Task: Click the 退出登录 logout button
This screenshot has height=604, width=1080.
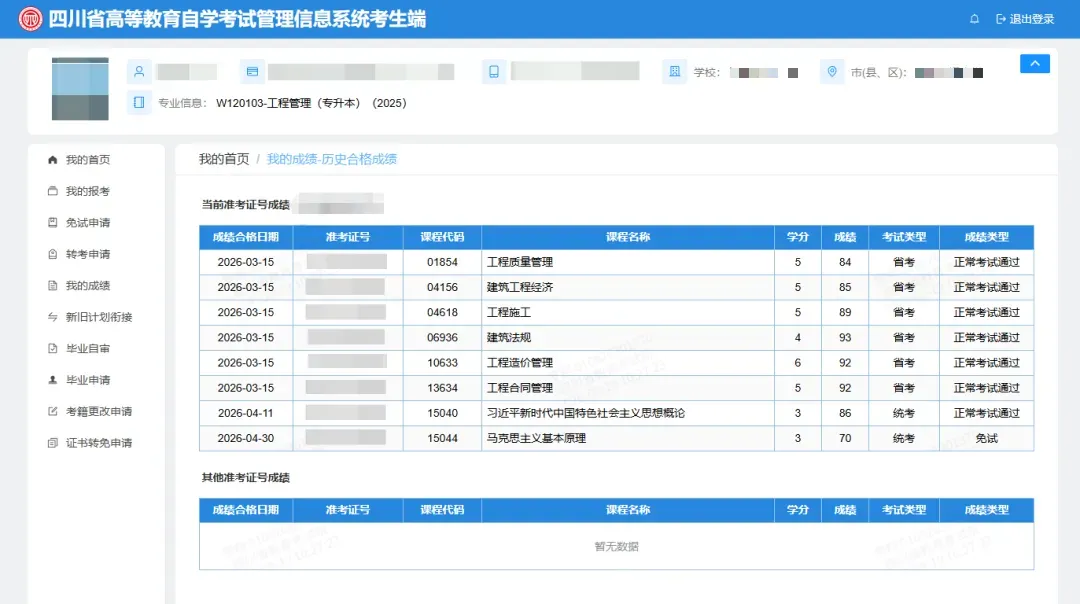Action: pos(1025,19)
